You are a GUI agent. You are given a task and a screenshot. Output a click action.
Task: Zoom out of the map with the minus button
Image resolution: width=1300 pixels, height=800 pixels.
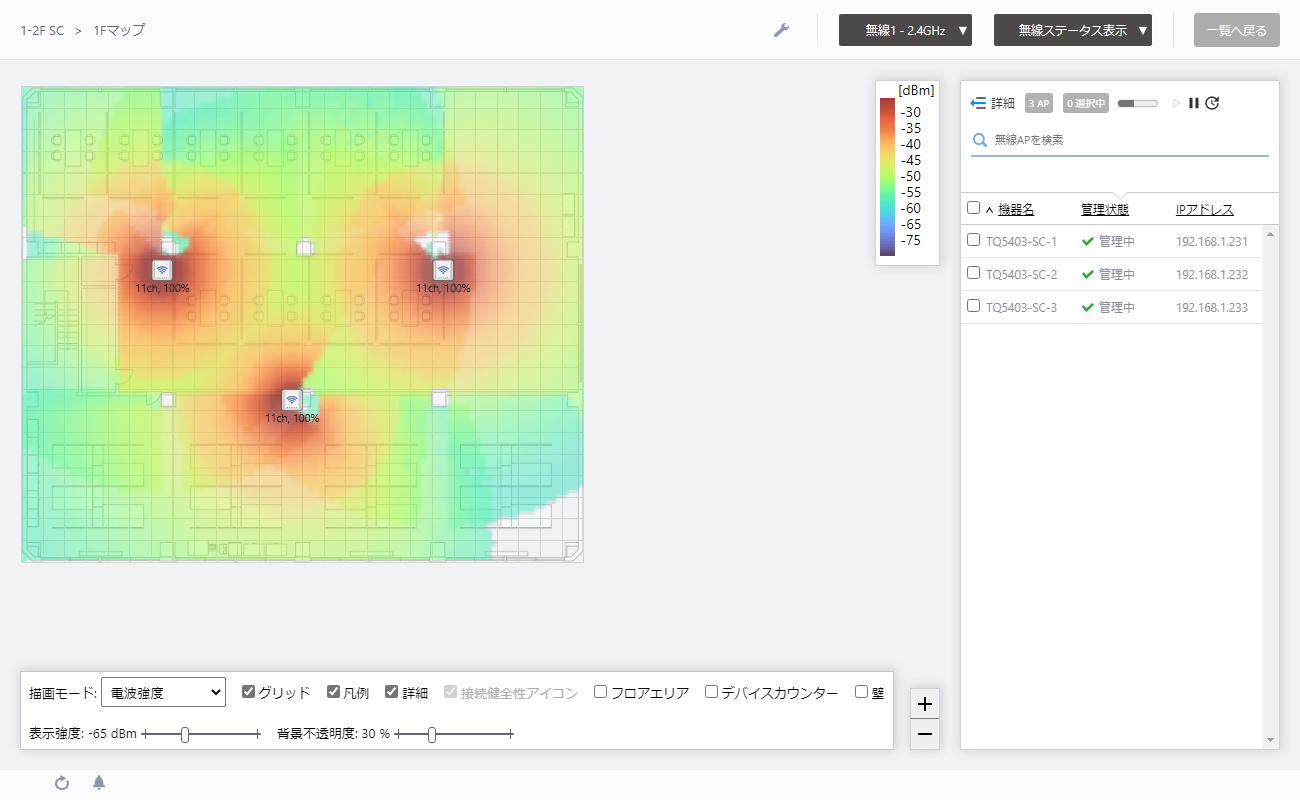pyautogui.click(x=925, y=734)
